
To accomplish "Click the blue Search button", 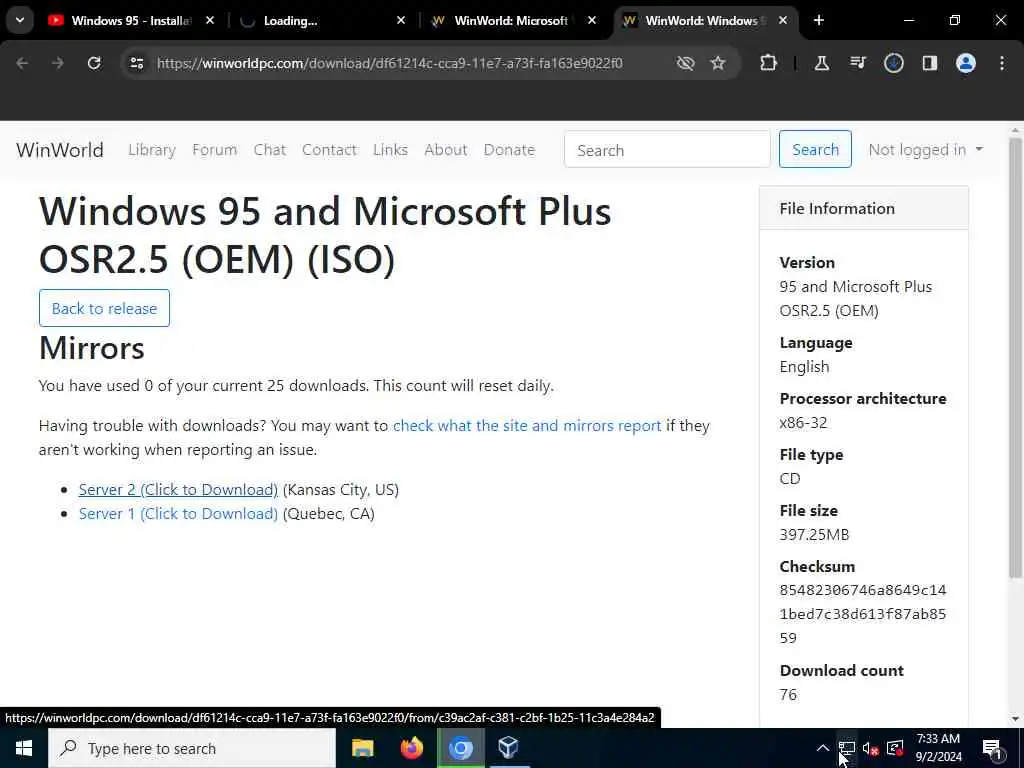I will tap(815, 150).
